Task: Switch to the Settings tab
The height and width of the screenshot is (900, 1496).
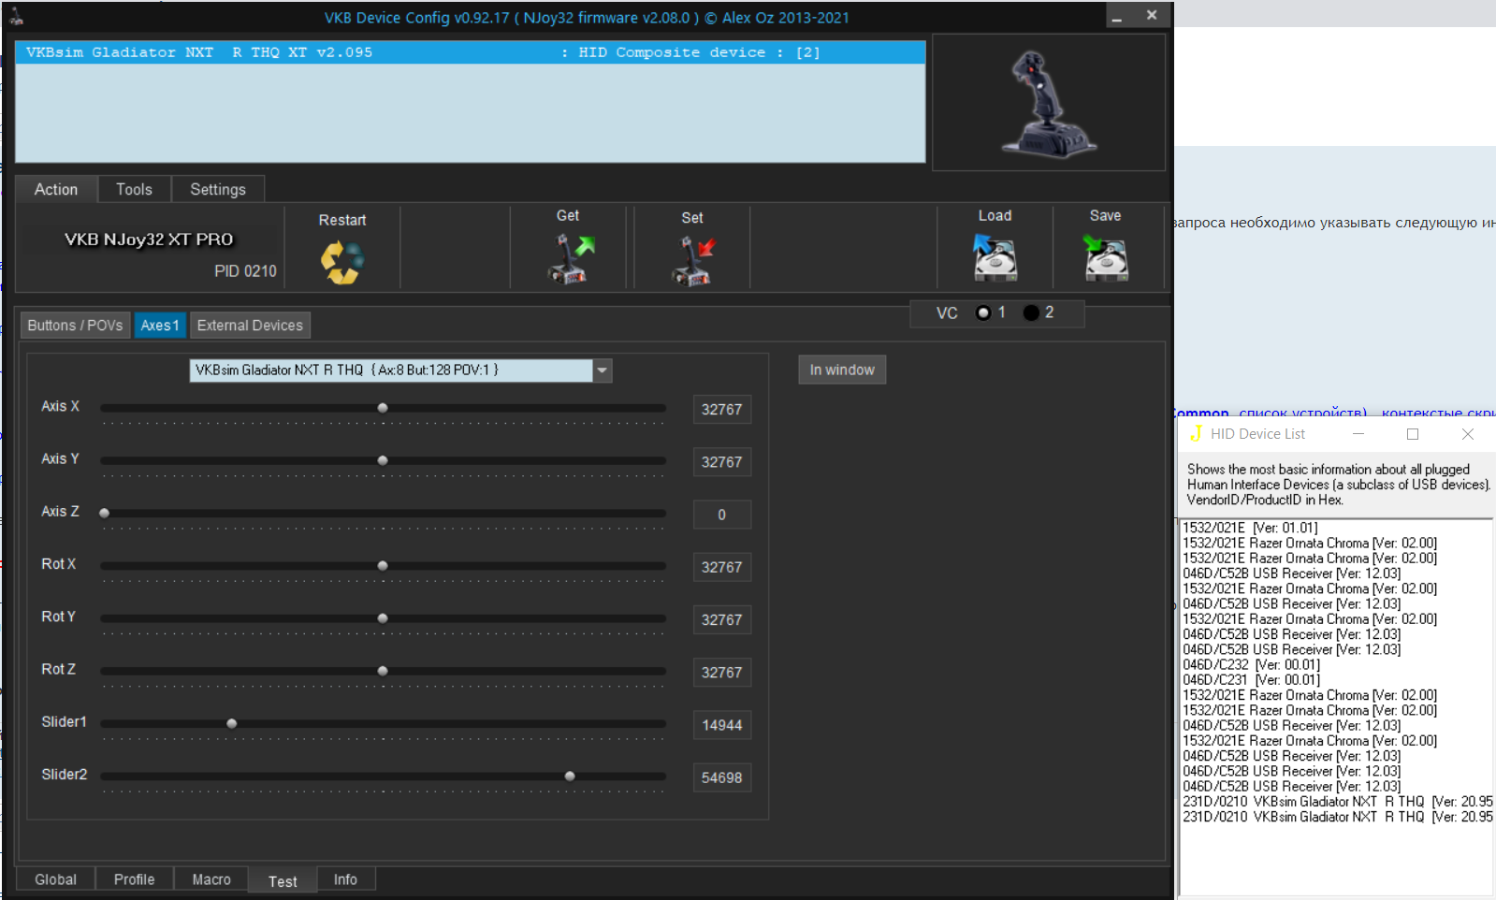Action: click(x=218, y=189)
